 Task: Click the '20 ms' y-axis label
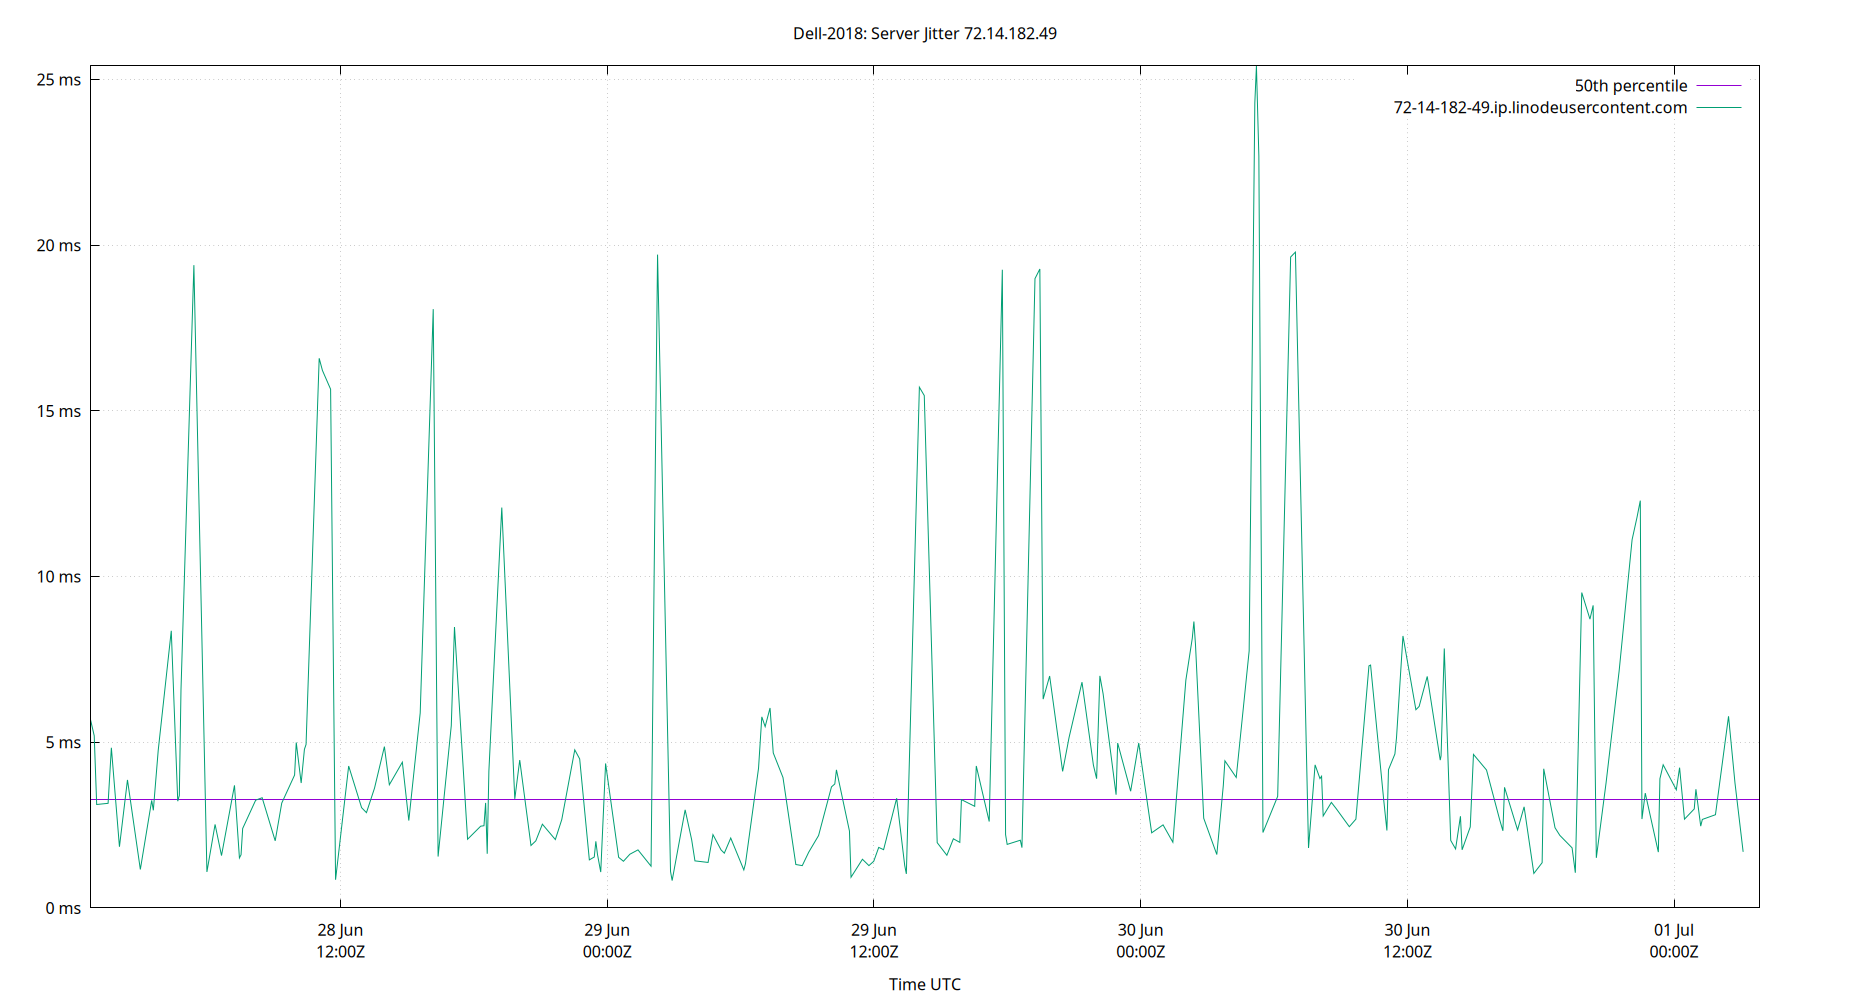59,246
